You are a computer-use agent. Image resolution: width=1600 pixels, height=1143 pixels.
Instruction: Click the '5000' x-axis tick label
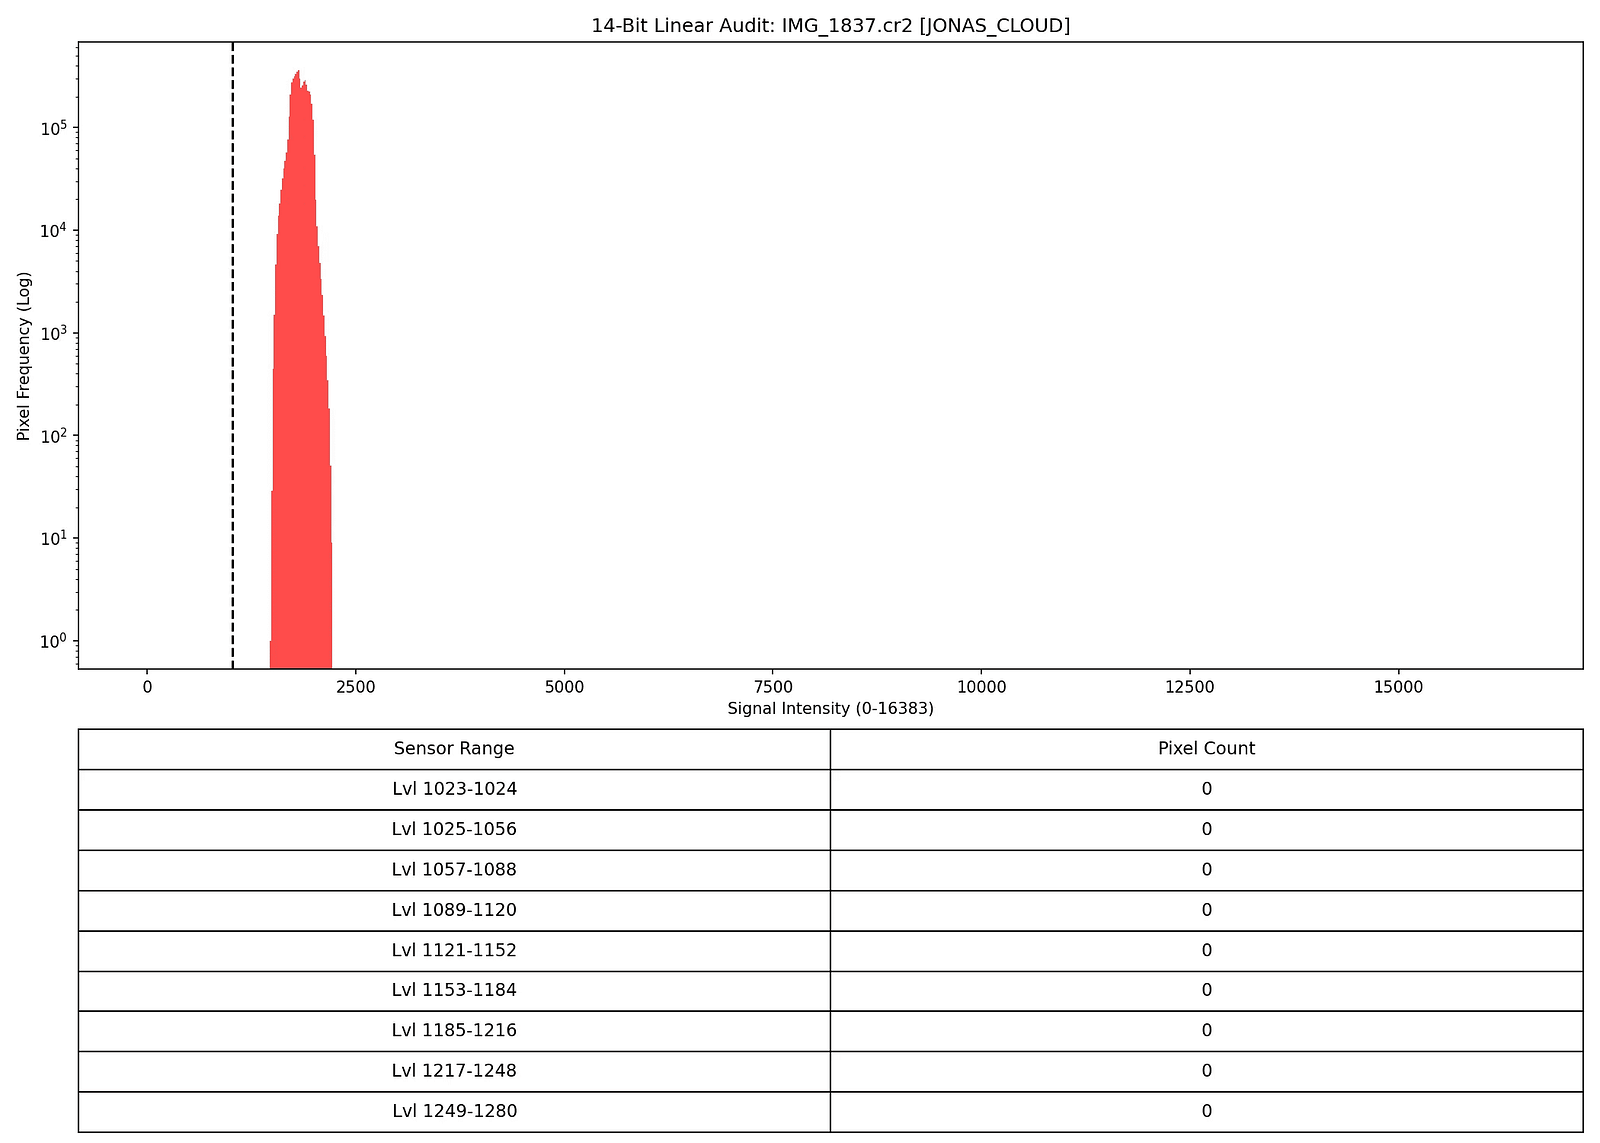coord(565,687)
